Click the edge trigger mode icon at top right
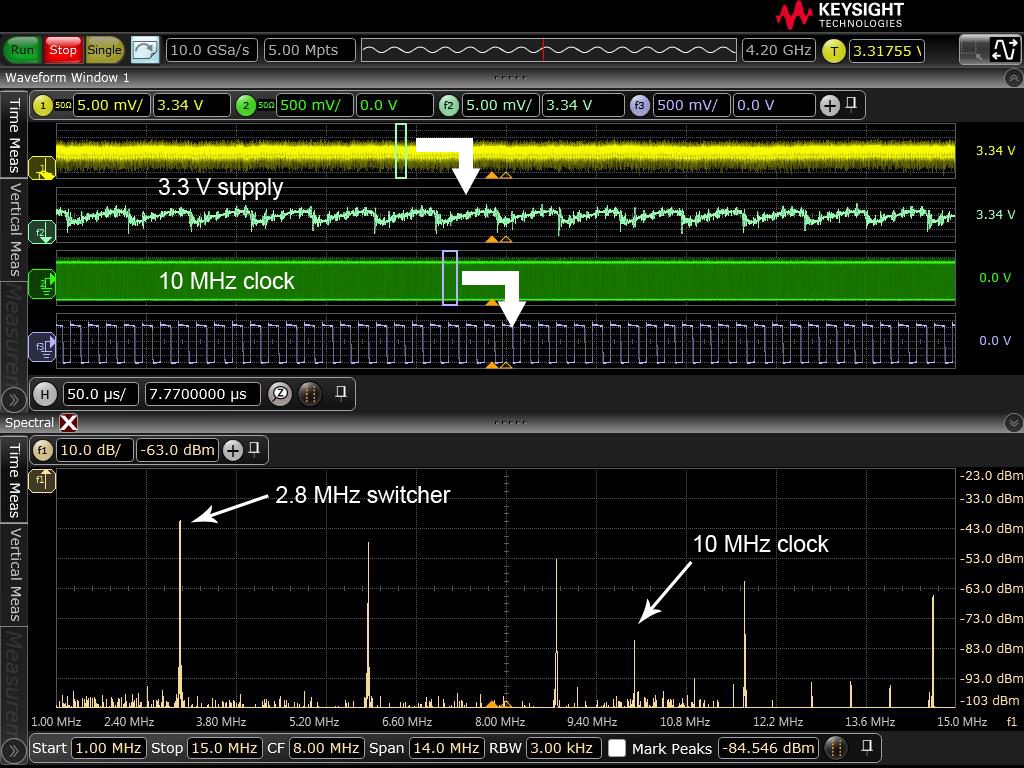Screen dimensions: 1024x768 pyautogui.click(x=1003, y=49)
